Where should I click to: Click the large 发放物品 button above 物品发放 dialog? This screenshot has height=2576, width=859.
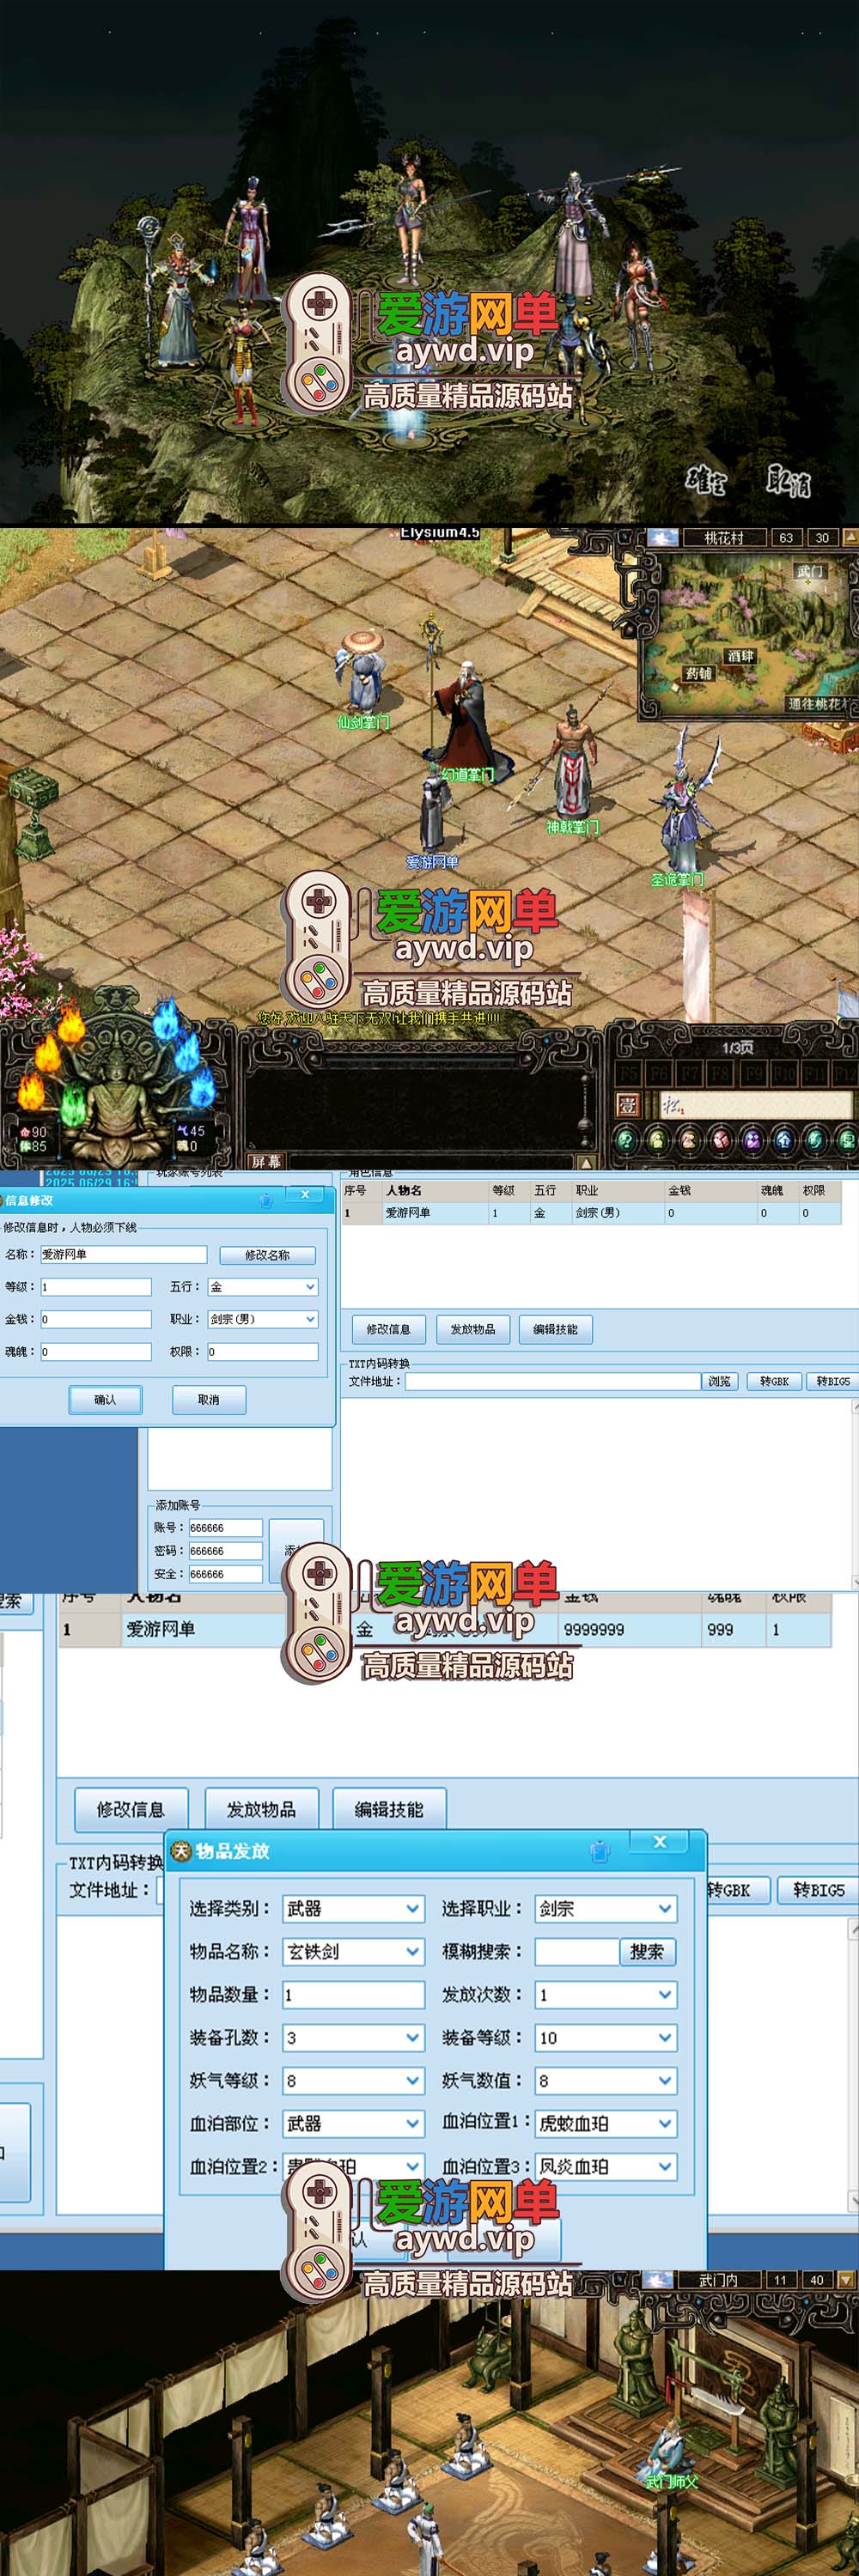coord(261,1809)
